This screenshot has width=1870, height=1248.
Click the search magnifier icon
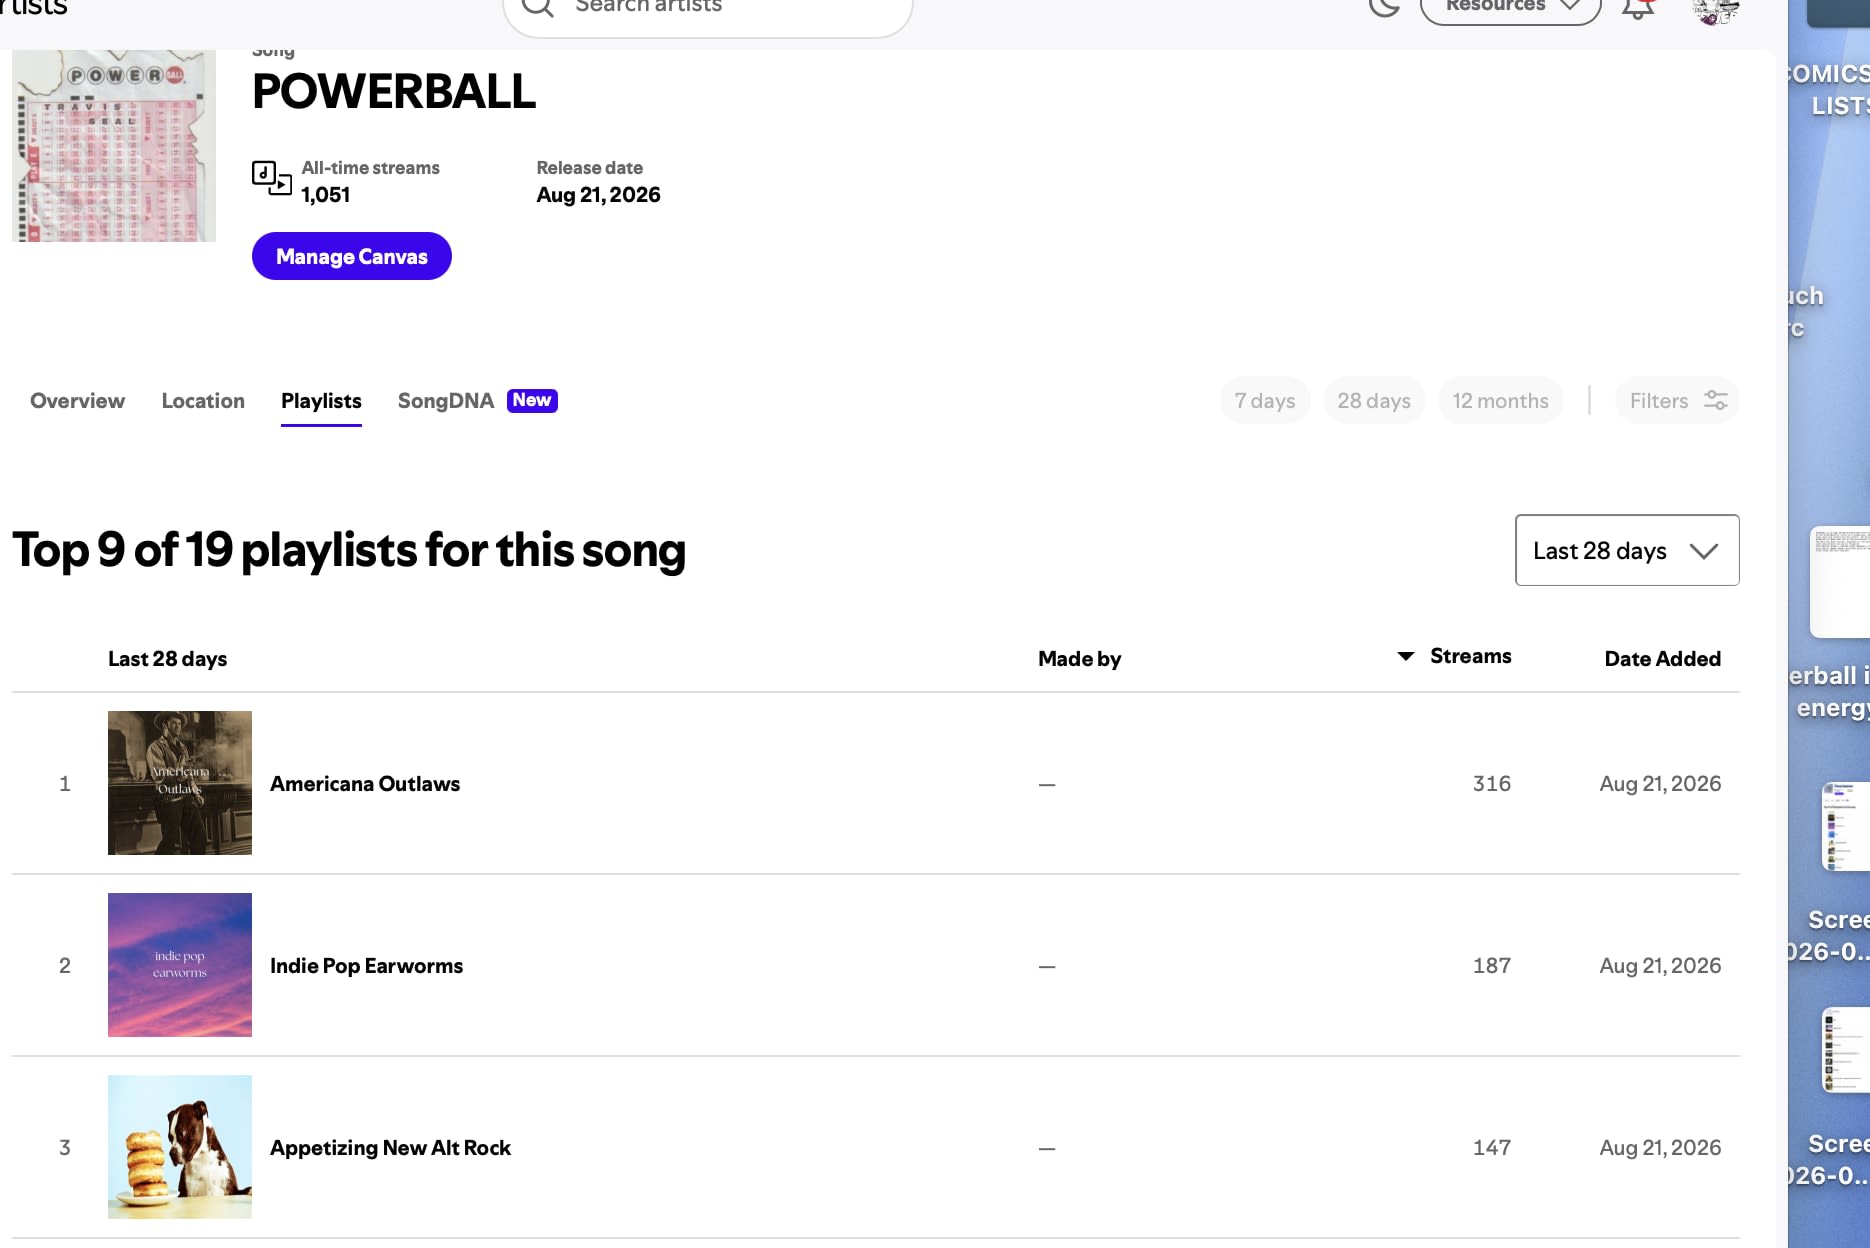pyautogui.click(x=537, y=6)
